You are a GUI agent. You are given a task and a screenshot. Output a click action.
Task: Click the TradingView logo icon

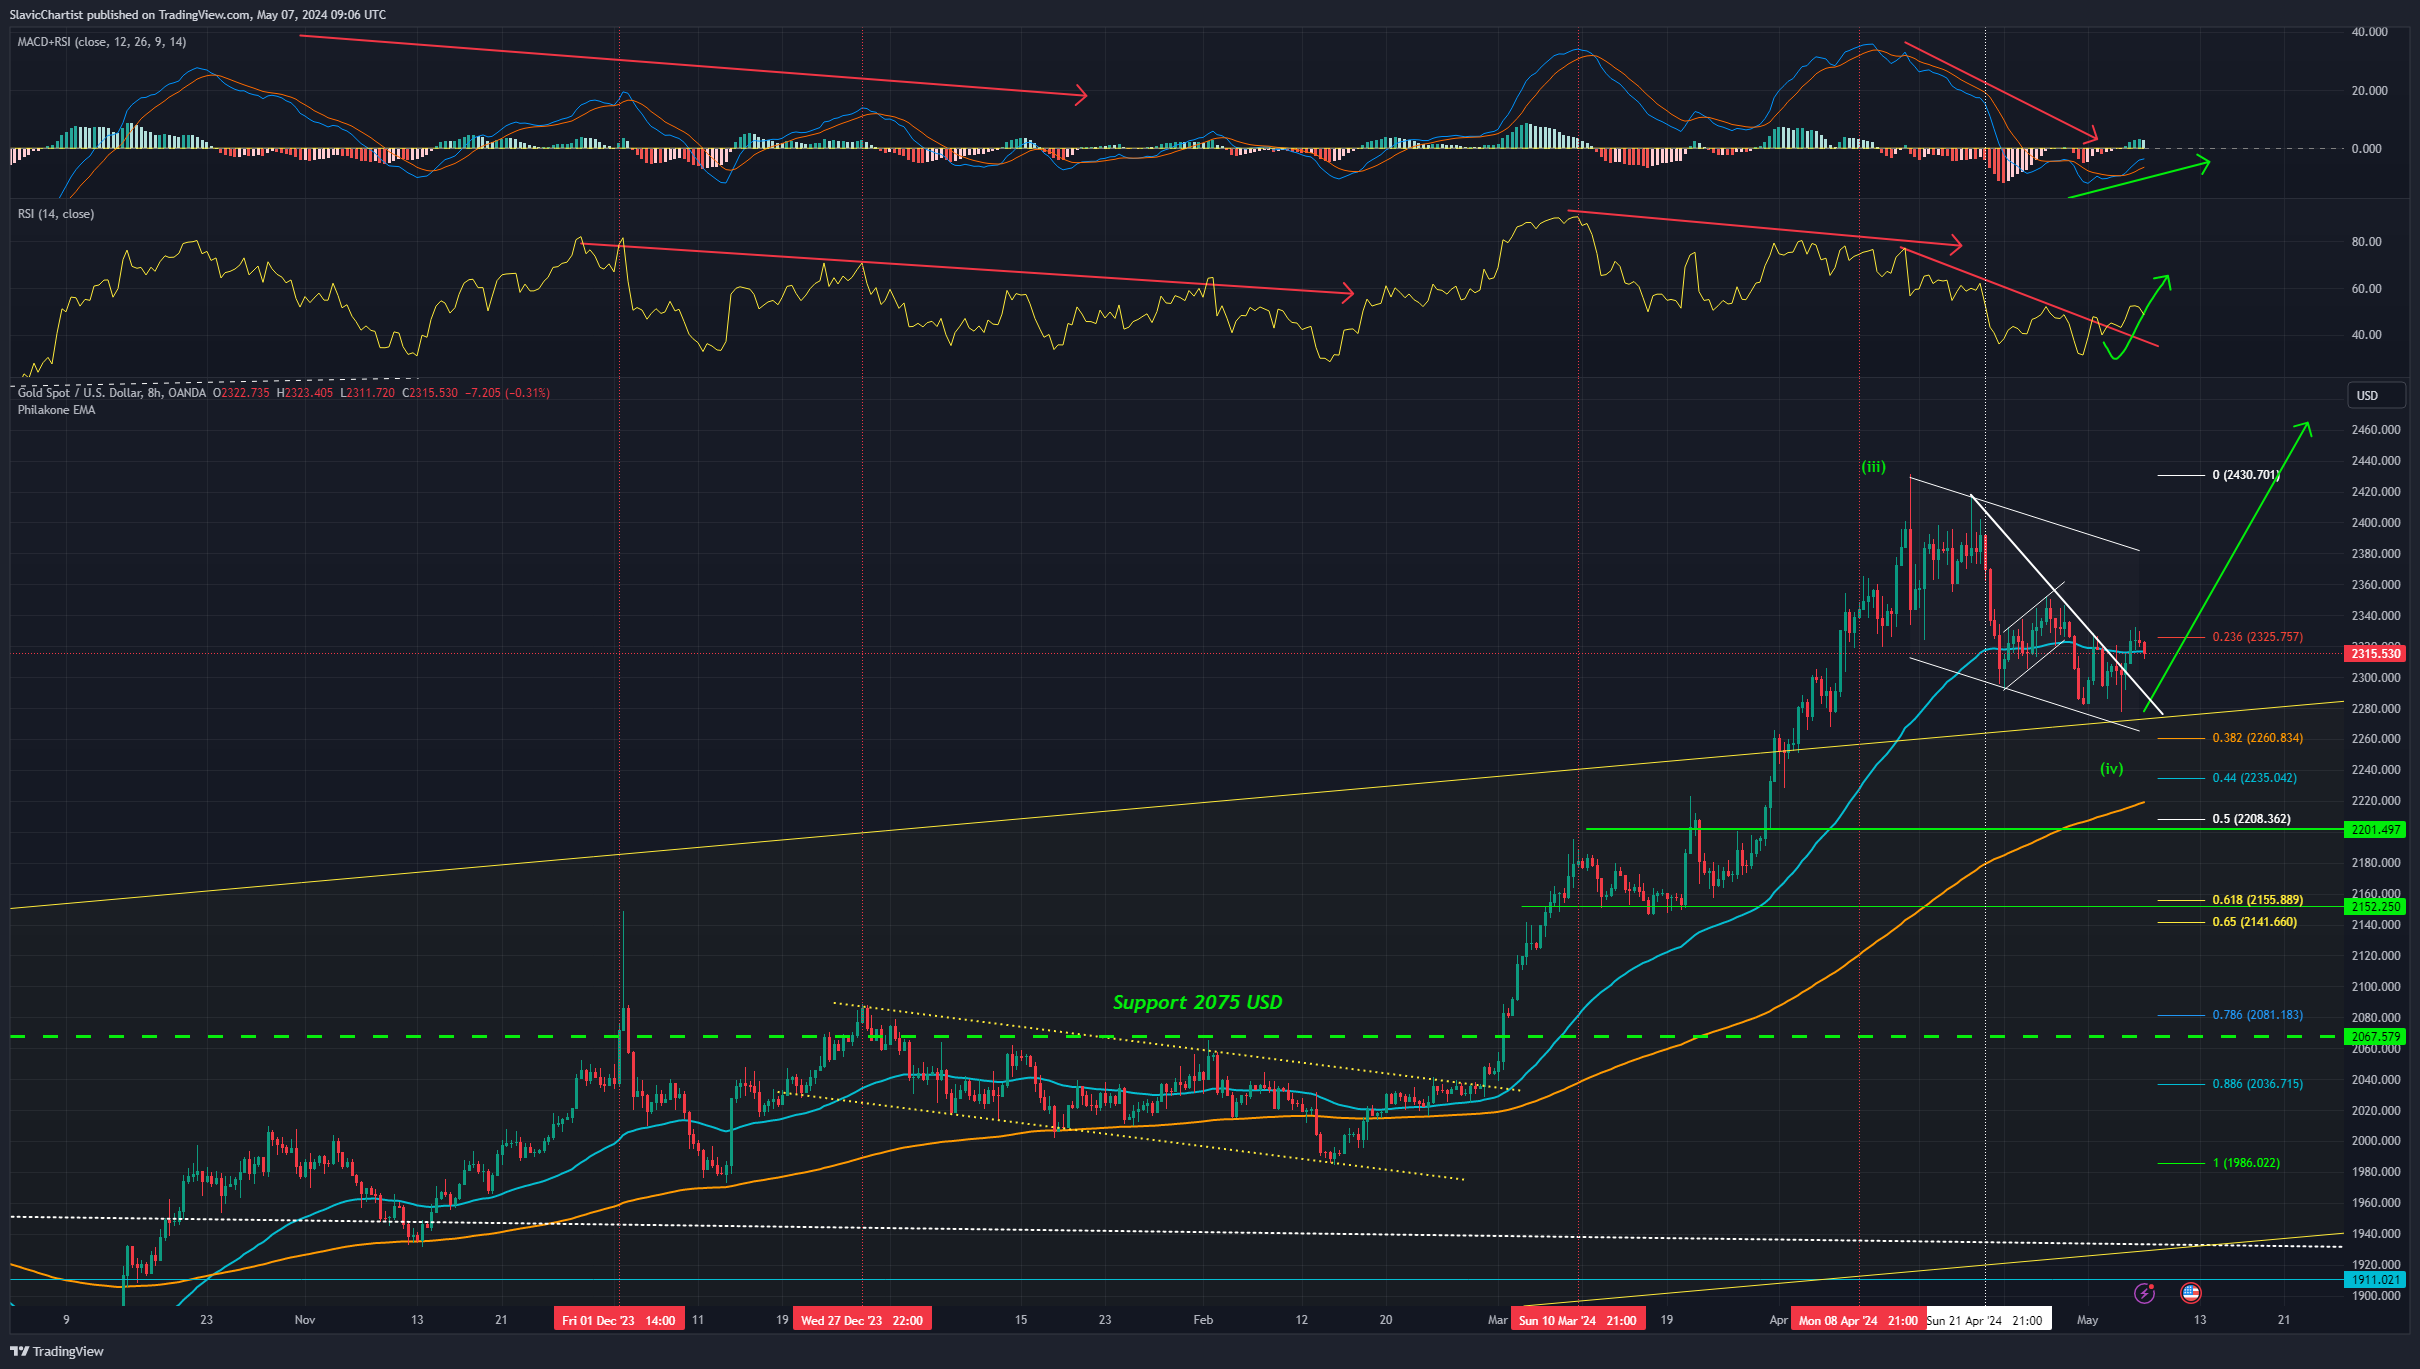pyautogui.click(x=19, y=1351)
